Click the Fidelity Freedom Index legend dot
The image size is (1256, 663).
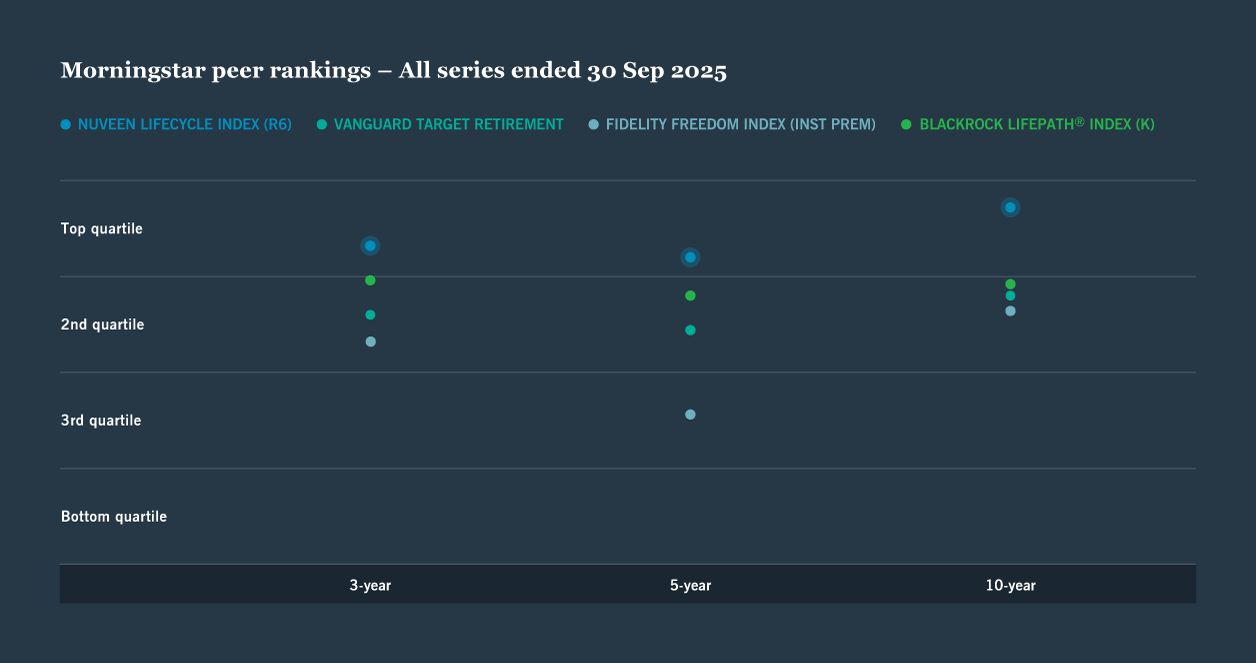click(x=592, y=124)
